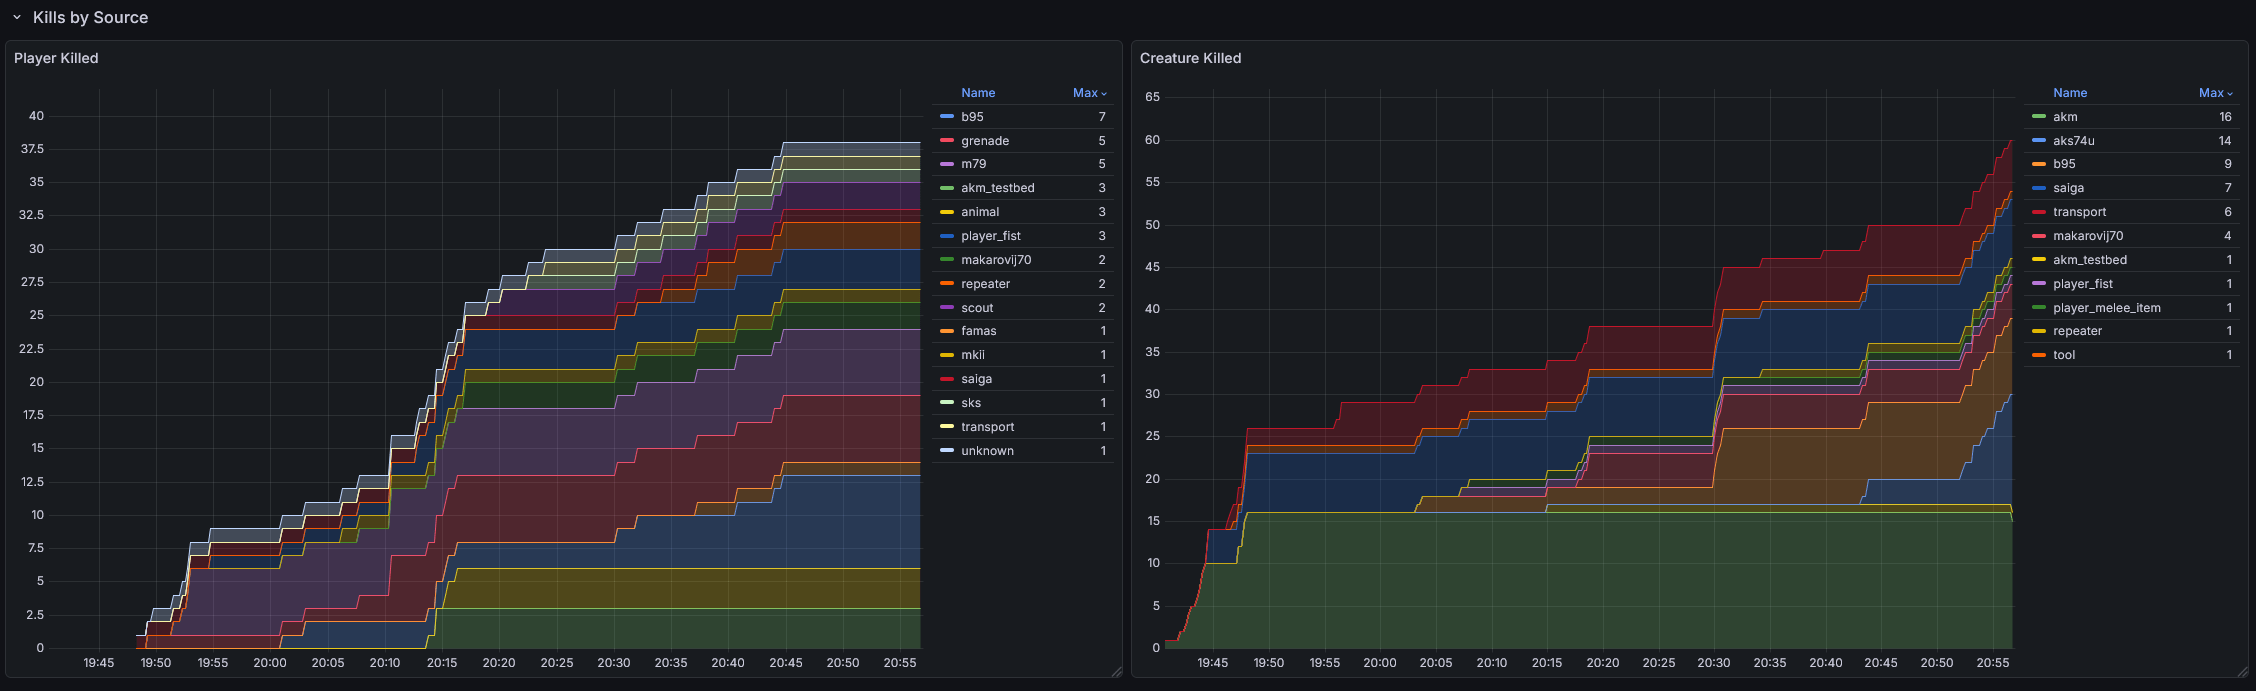This screenshot has height=691, width=2256.
Task: Select player_fist entry in Creature Killed legend
Action: [x=2083, y=284]
